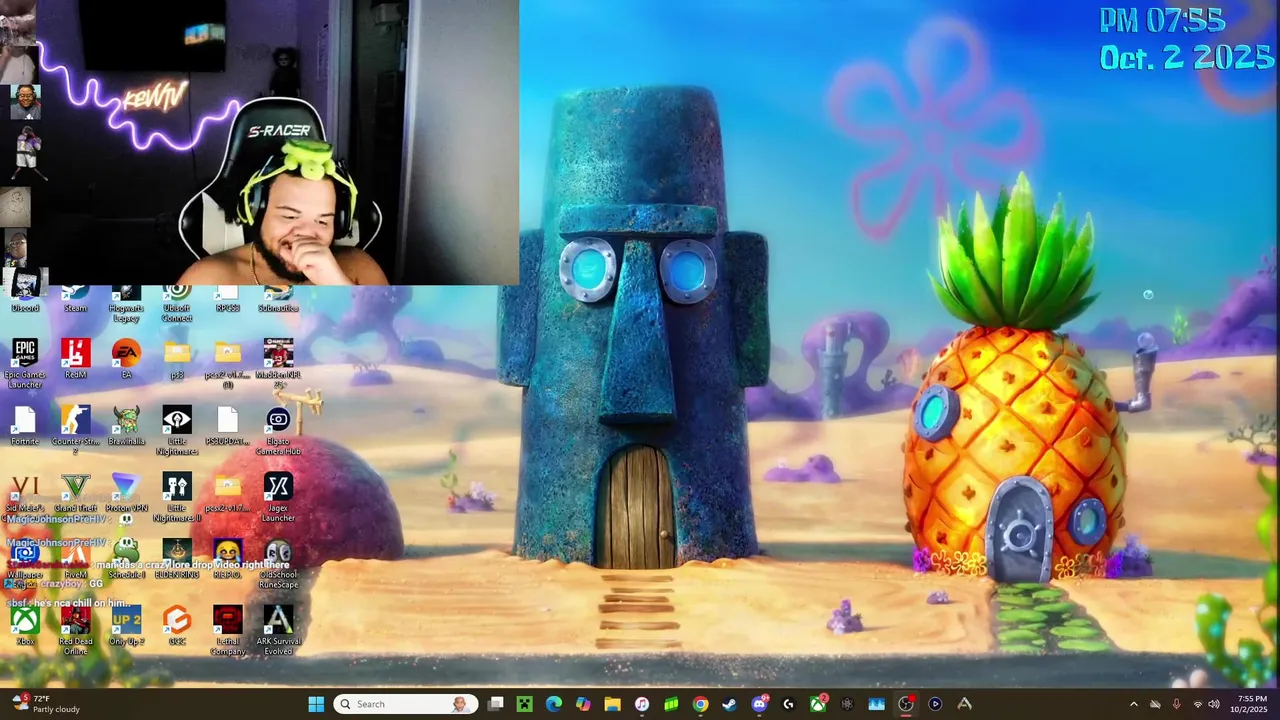The image size is (1280, 720).
Task: Open the volume speaker tray control
Action: (x=1214, y=704)
